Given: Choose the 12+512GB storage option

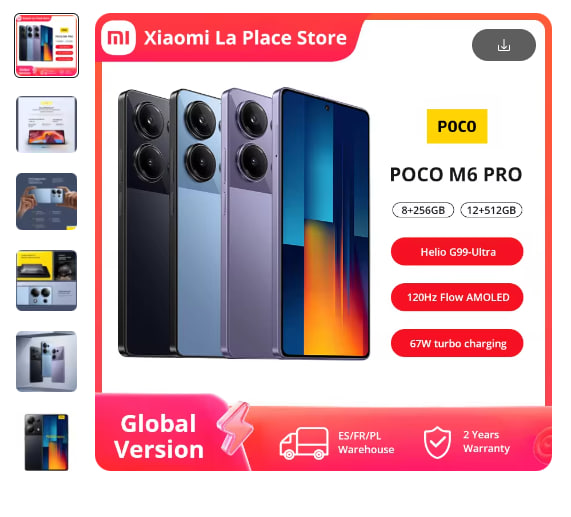Looking at the screenshot, I should pyautogui.click(x=491, y=210).
